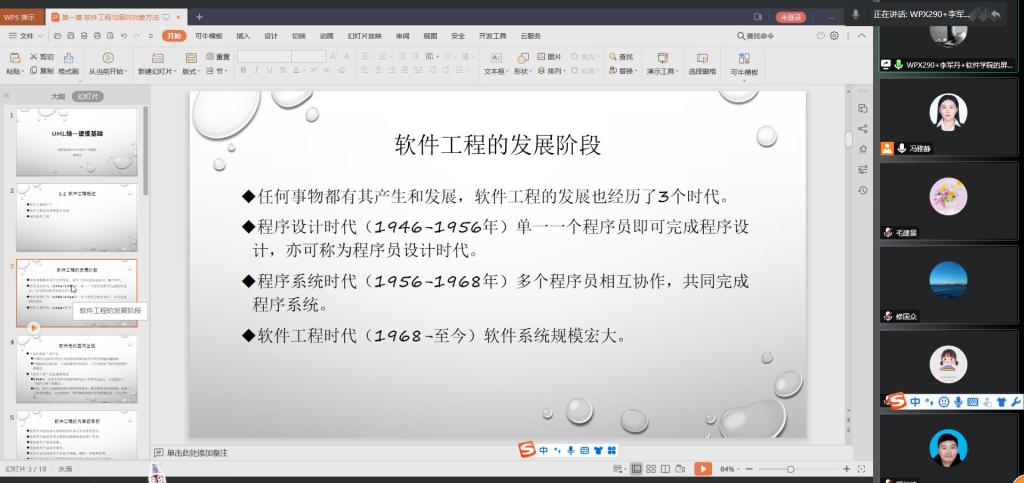Screen dimensions: 1024x483
Task: Click the Reset (重置) button
Action: (217, 57)
